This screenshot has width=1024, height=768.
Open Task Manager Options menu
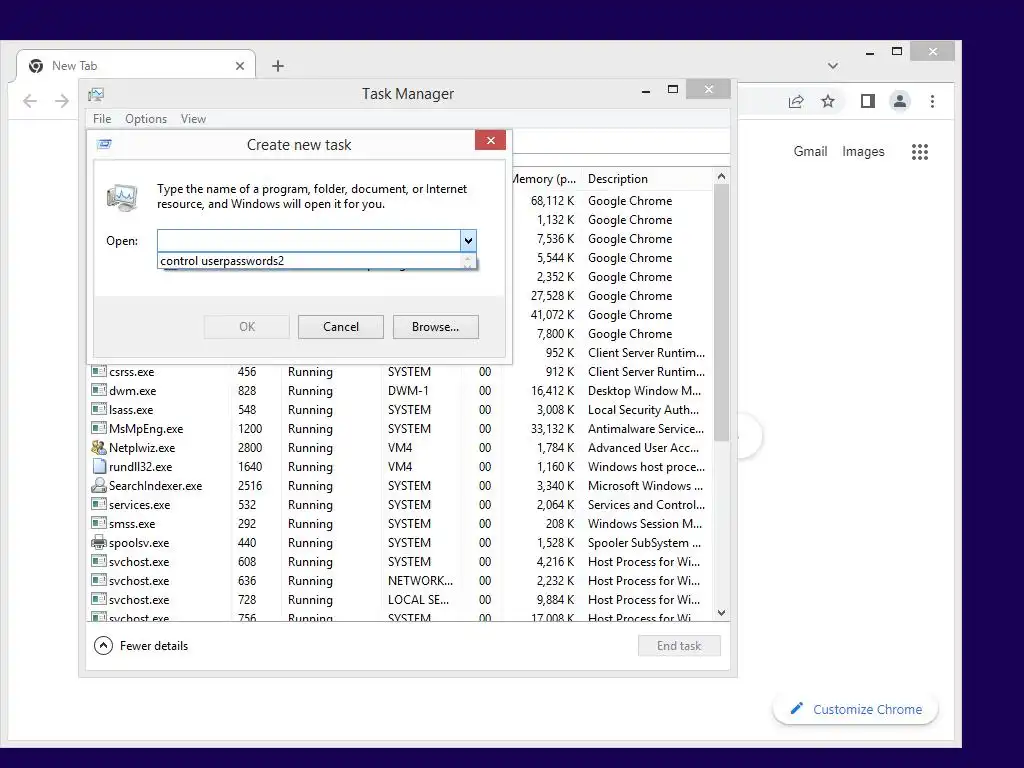(146, 119)
